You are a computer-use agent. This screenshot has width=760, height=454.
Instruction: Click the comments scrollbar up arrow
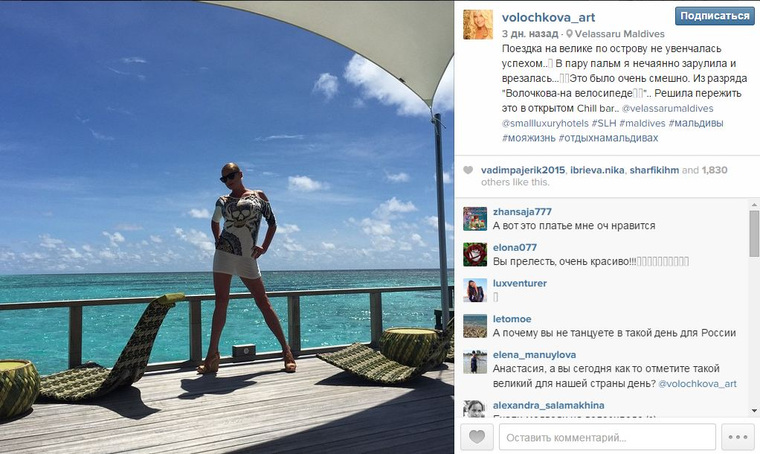754,205
